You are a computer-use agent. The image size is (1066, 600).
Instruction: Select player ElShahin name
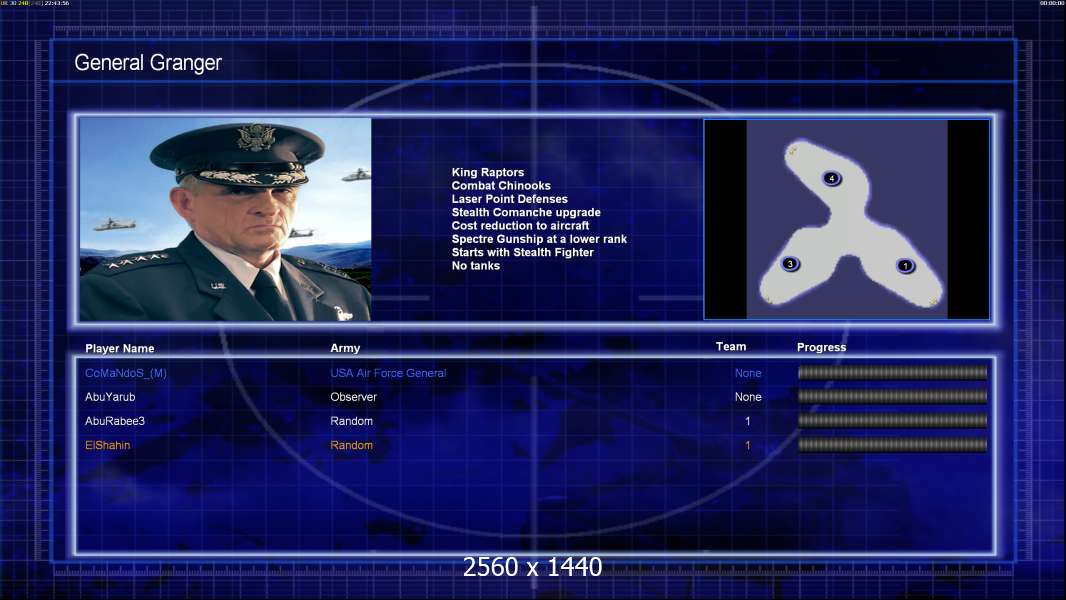[x=107, y=445]
